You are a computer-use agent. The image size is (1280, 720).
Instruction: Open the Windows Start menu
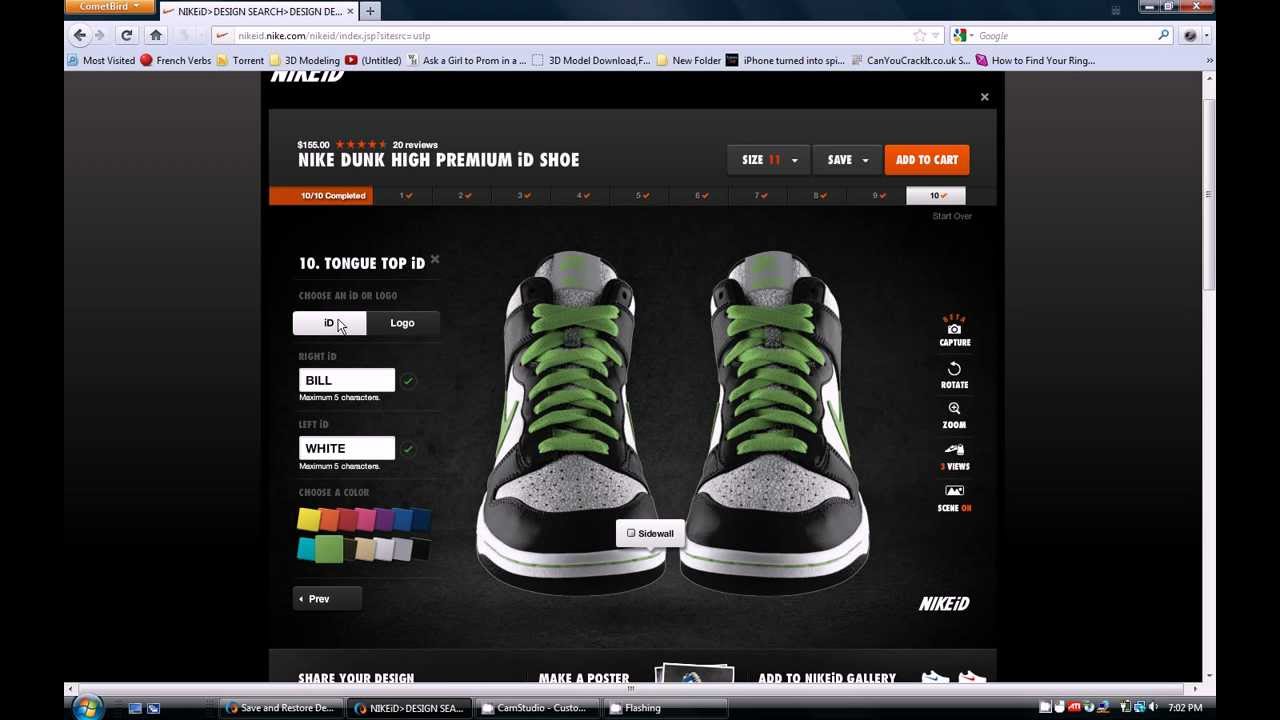tap(87, 708)
